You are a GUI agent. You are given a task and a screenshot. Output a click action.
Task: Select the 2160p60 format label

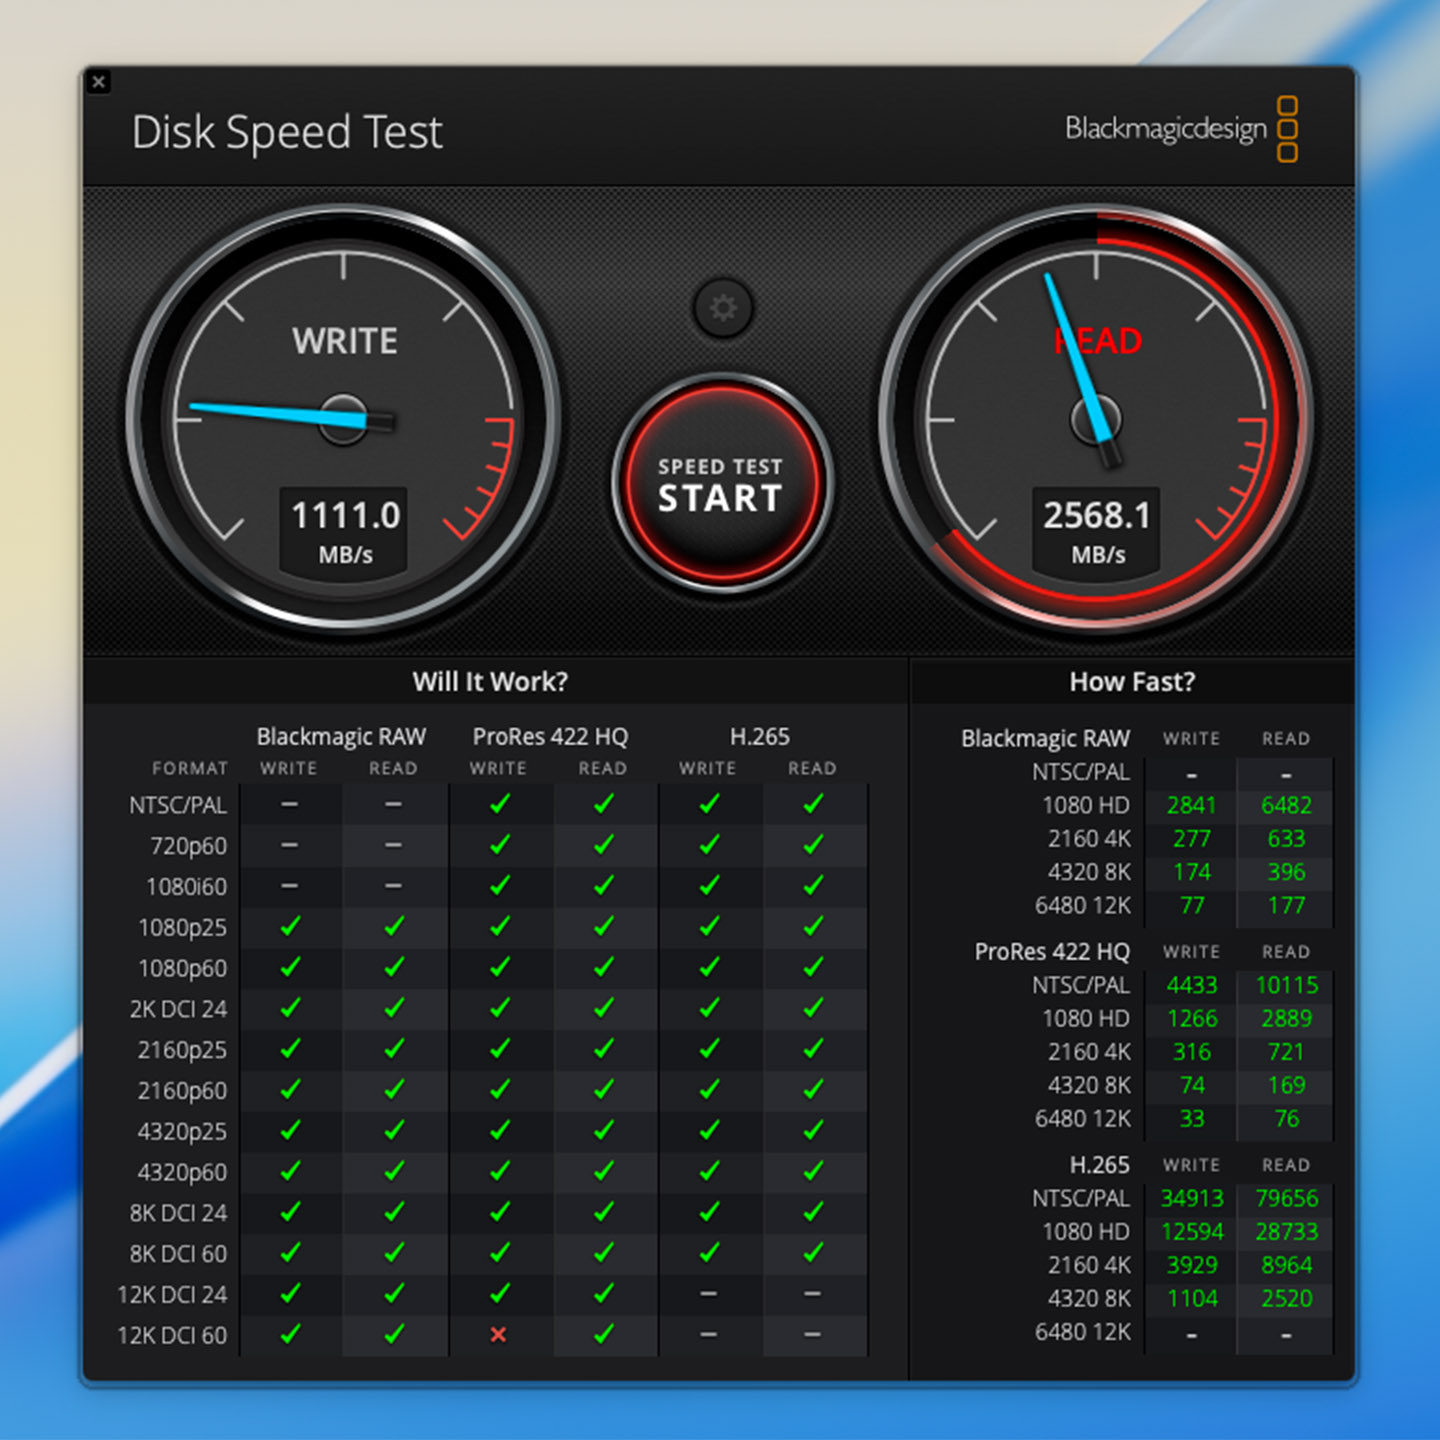click(182, 1092)
